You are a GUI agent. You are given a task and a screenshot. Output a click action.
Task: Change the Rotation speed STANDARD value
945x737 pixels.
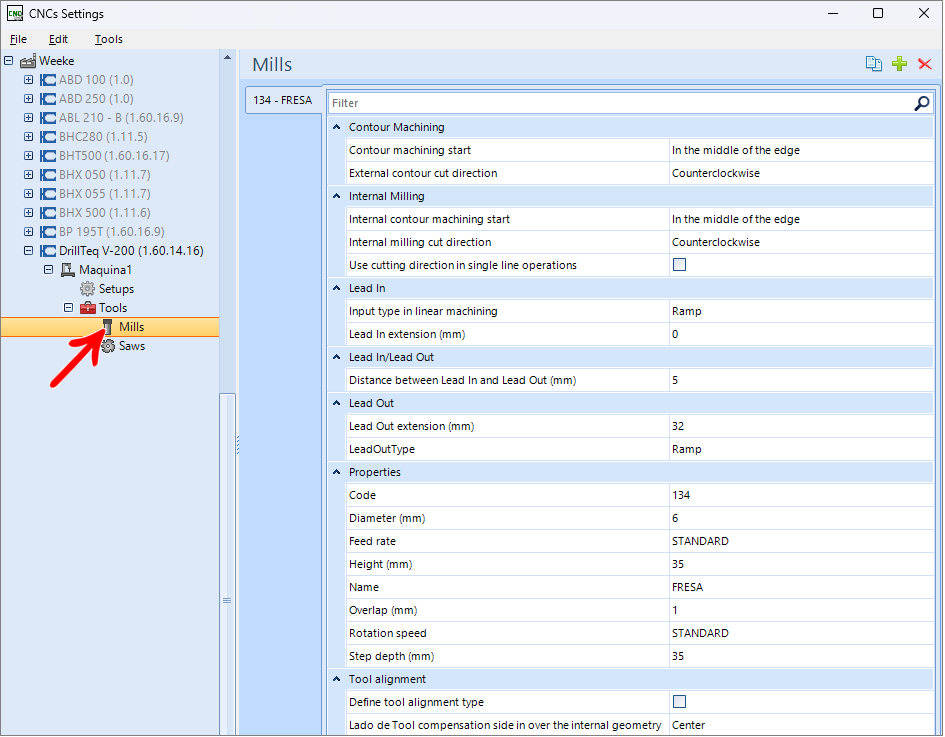[802, 633]
